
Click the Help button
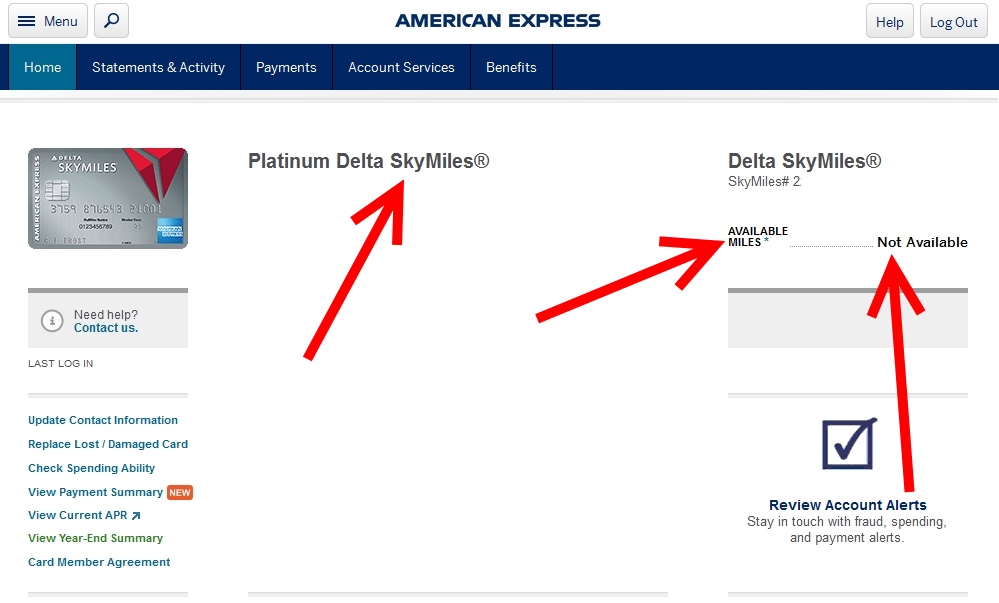pos(888,20)
